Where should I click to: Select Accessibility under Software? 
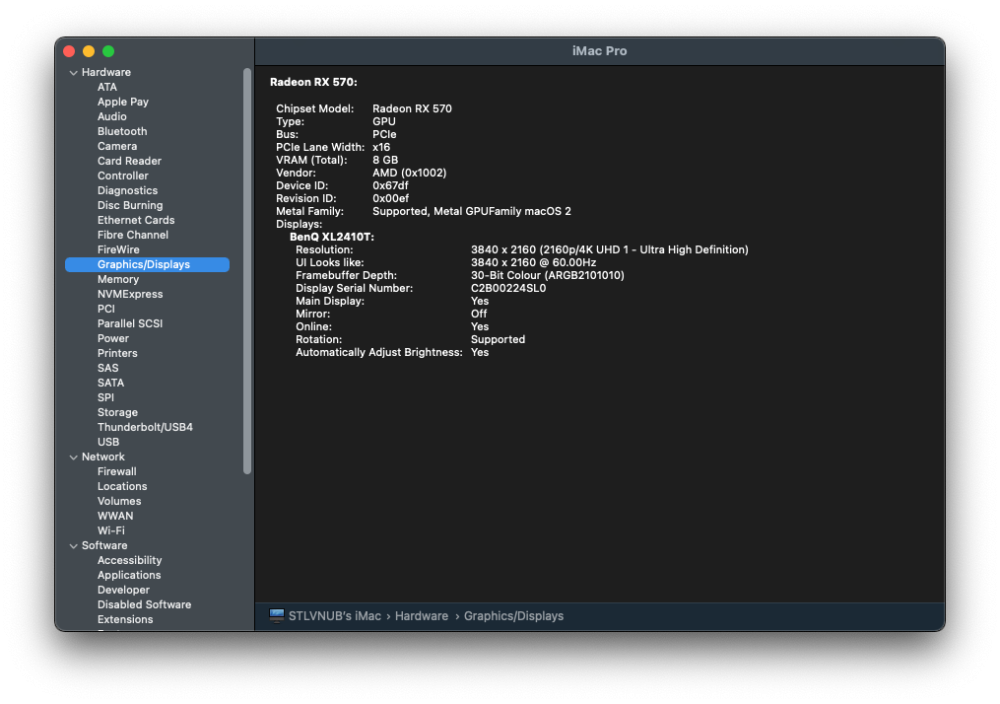(129, 560)
